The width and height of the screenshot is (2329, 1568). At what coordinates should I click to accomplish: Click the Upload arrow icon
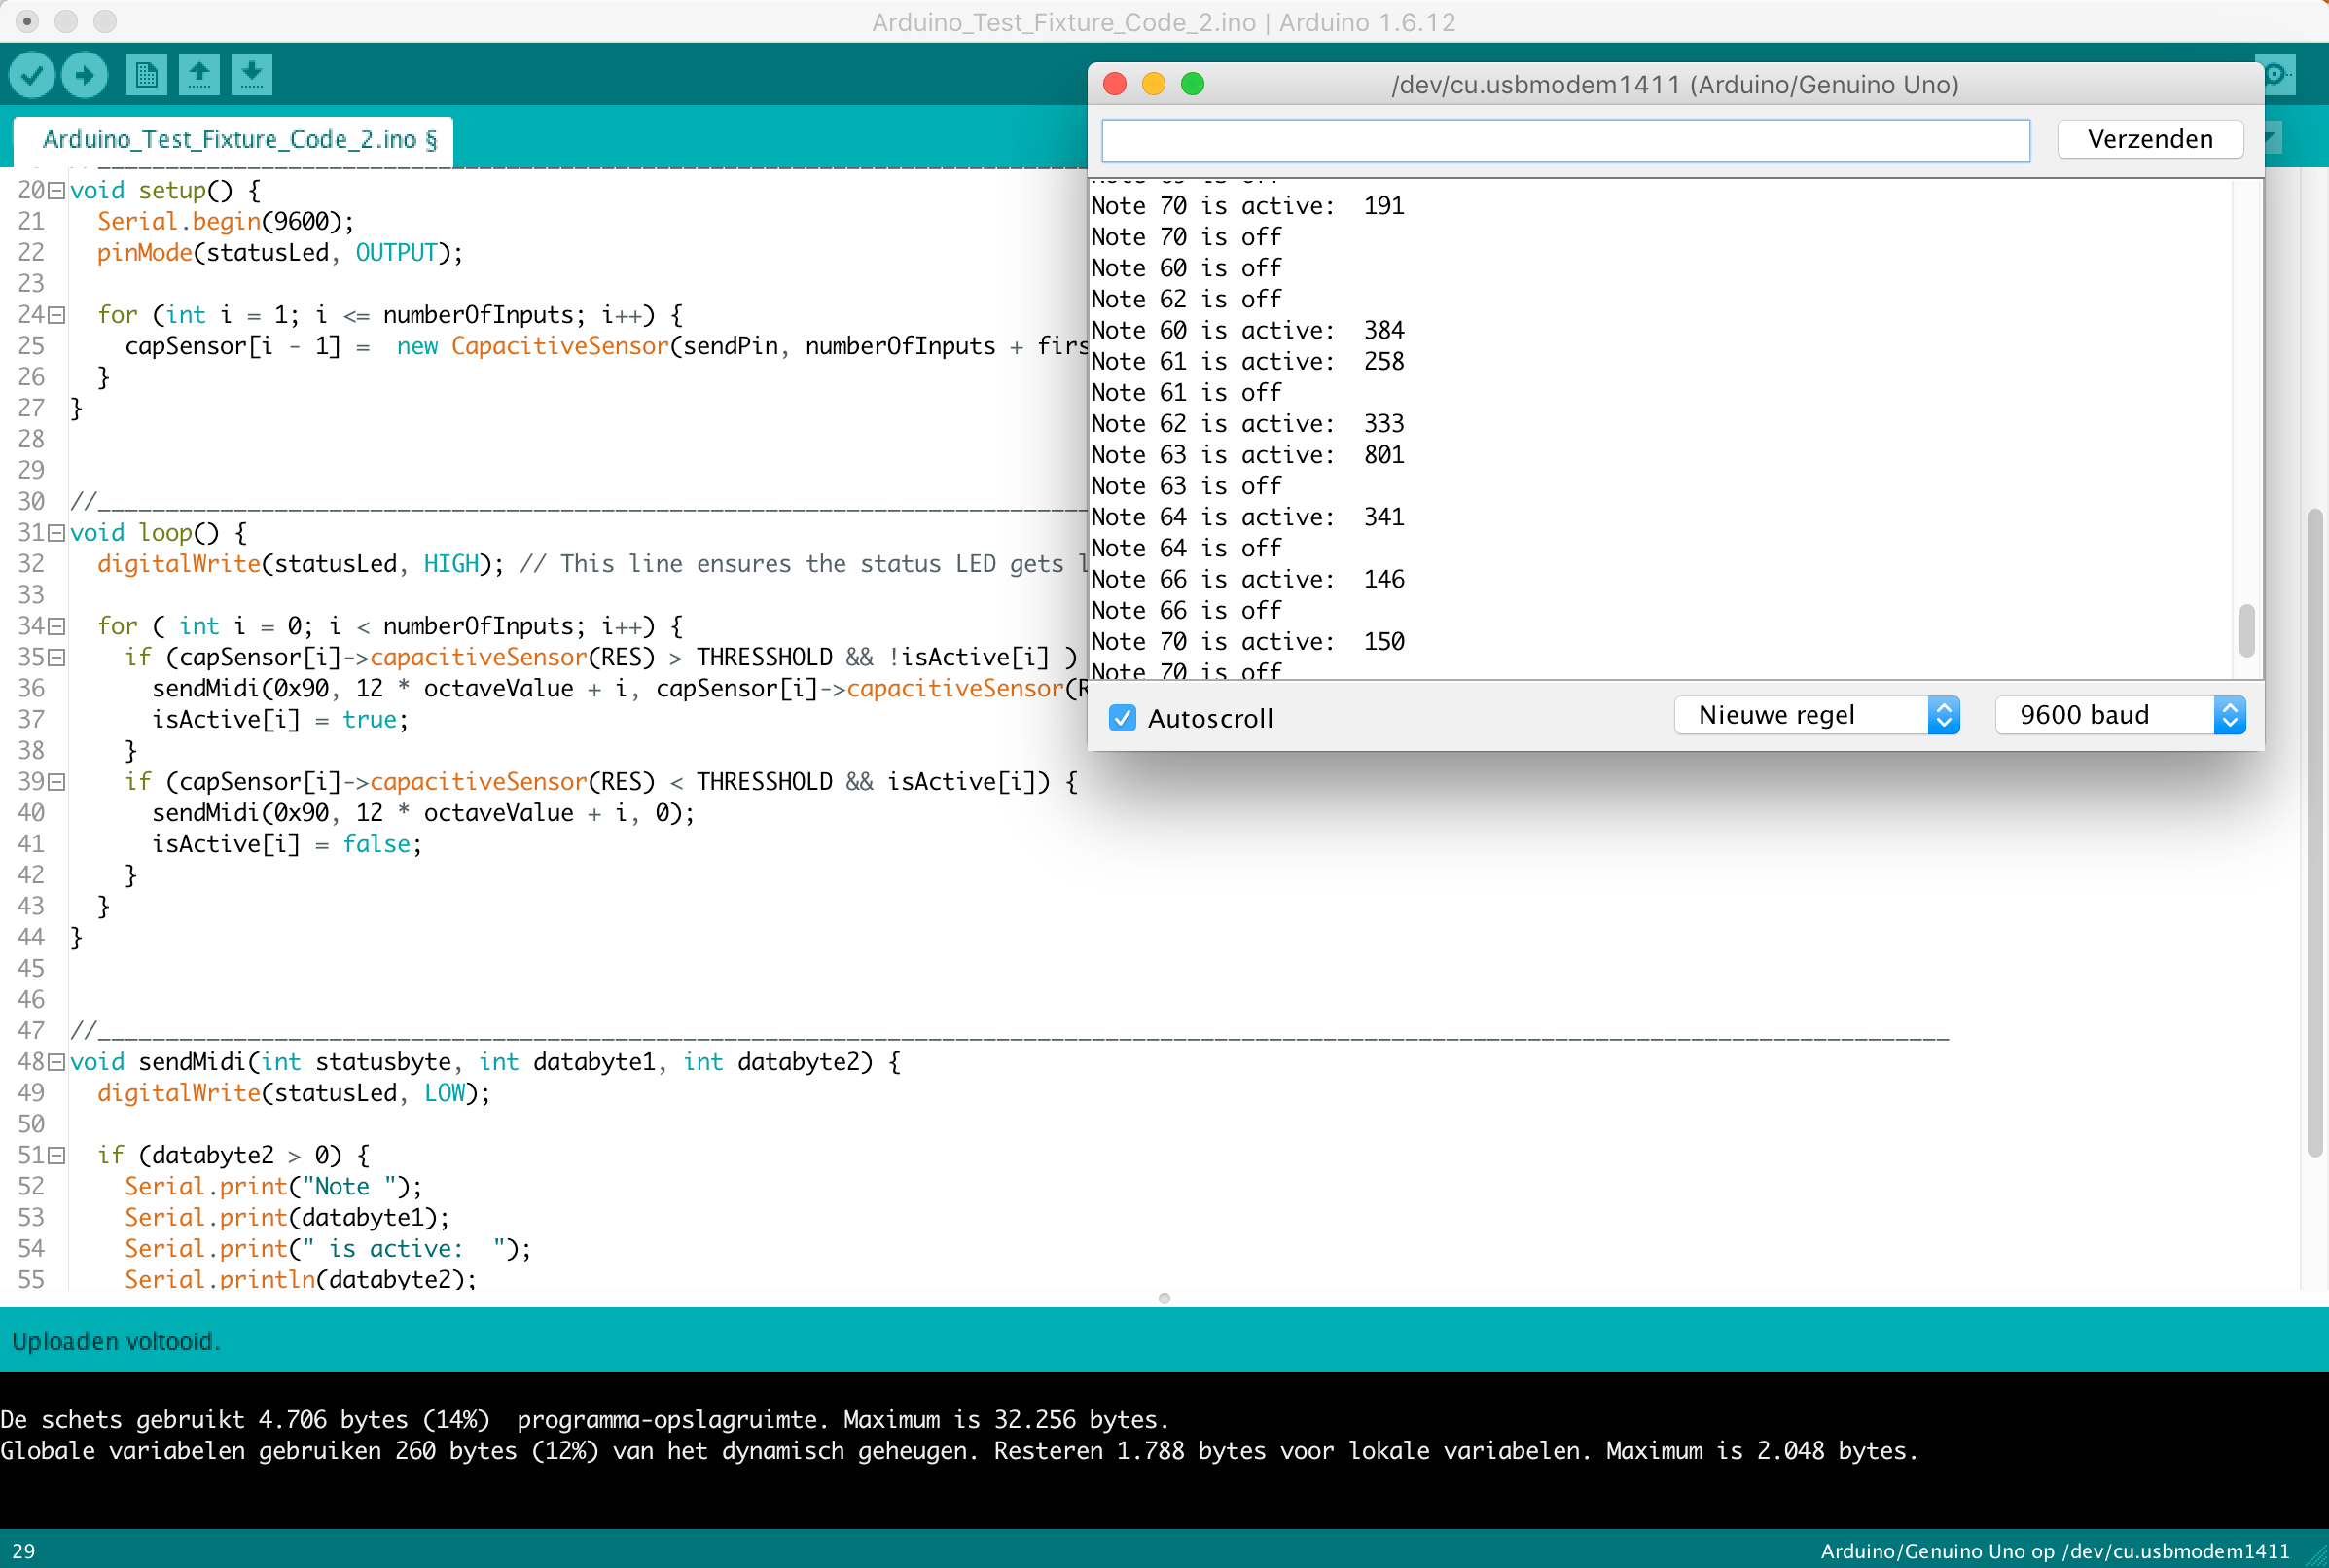click(85, 75)
